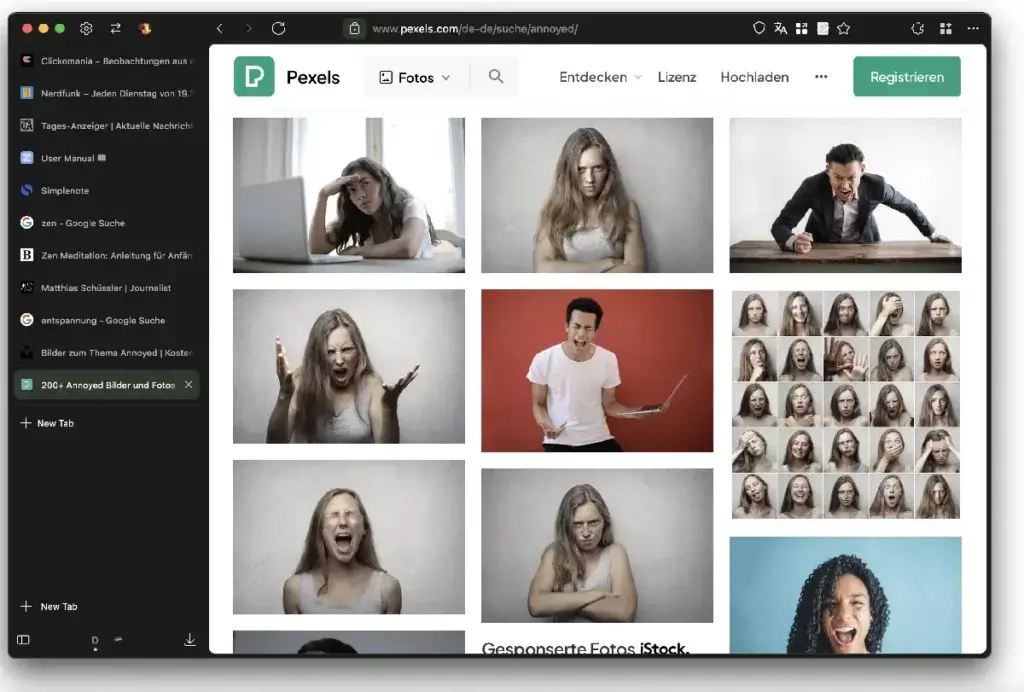Open photo of woman screaming with eyes closed
1024x692 pixels.
[349, 537]
